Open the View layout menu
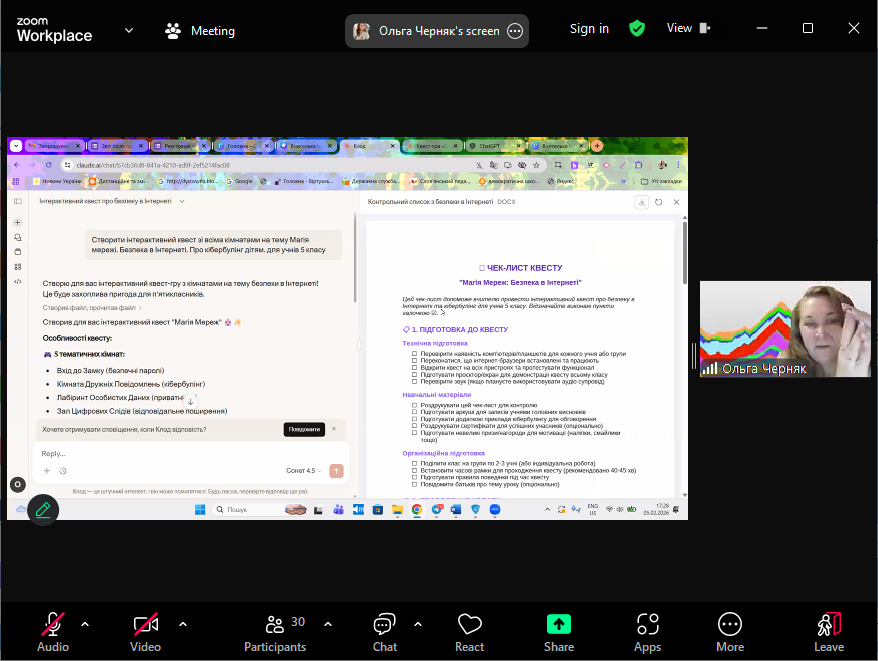The image size is (878, 661). click(689, 29)
